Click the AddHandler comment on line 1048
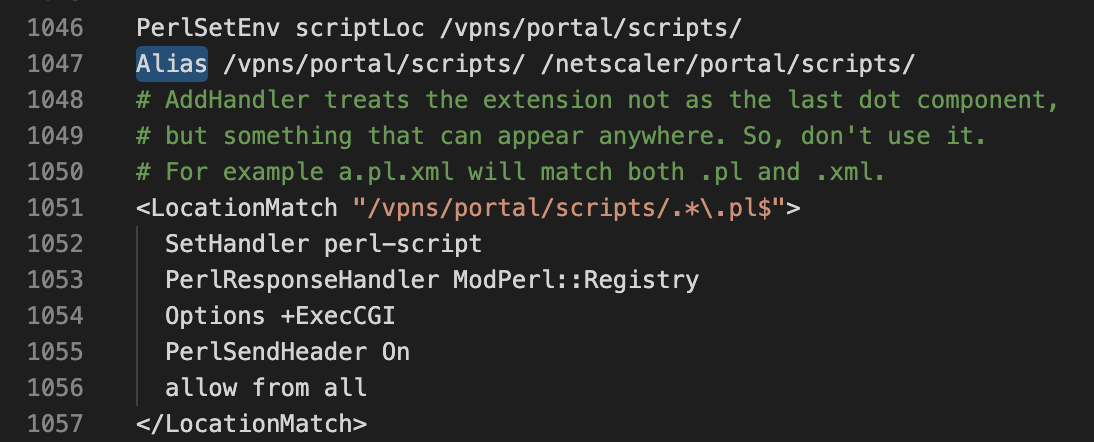 click(598, 100)
